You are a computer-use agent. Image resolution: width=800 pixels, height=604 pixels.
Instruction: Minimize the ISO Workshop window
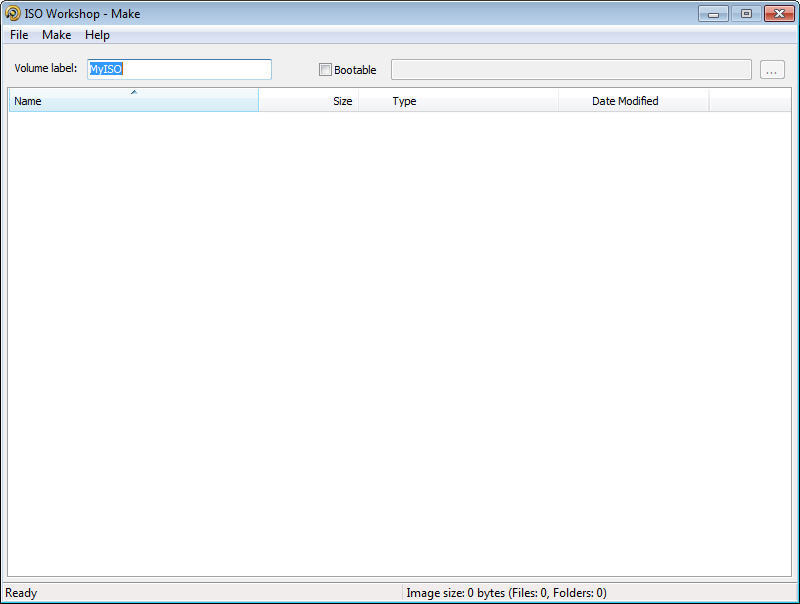[713, 13]
